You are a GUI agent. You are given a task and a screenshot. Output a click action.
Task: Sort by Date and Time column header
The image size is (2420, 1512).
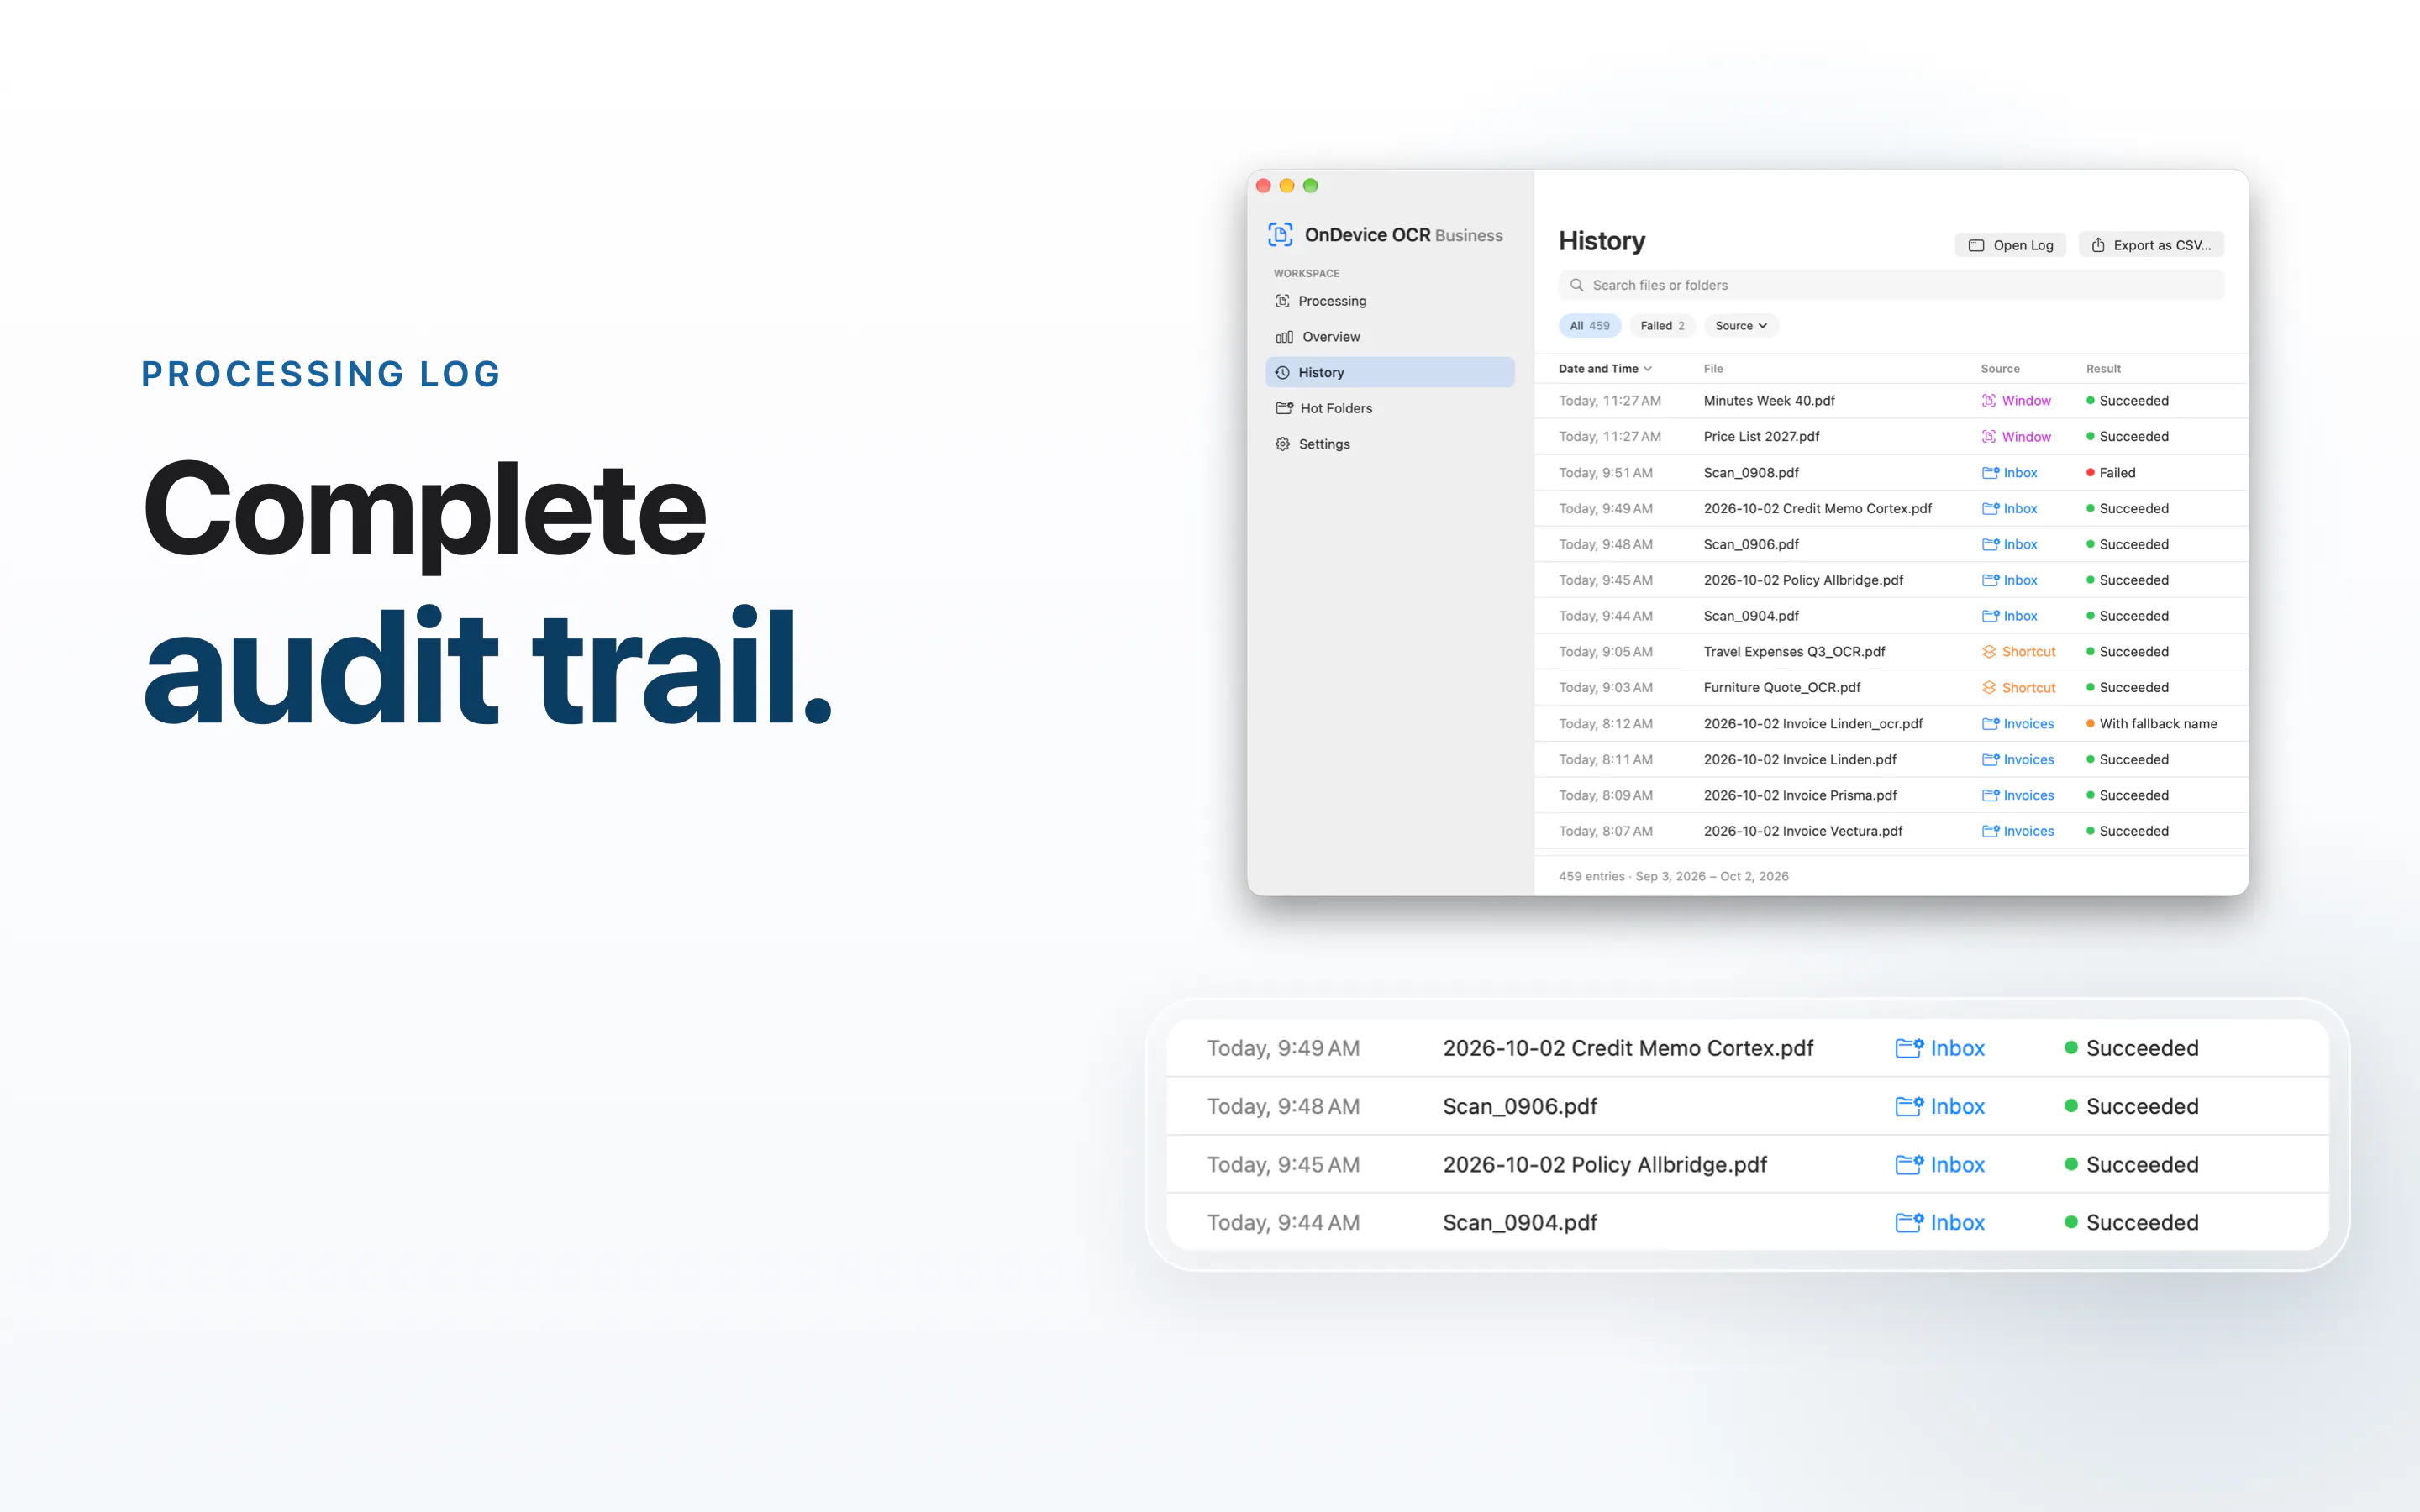(x=1604, y=369)
